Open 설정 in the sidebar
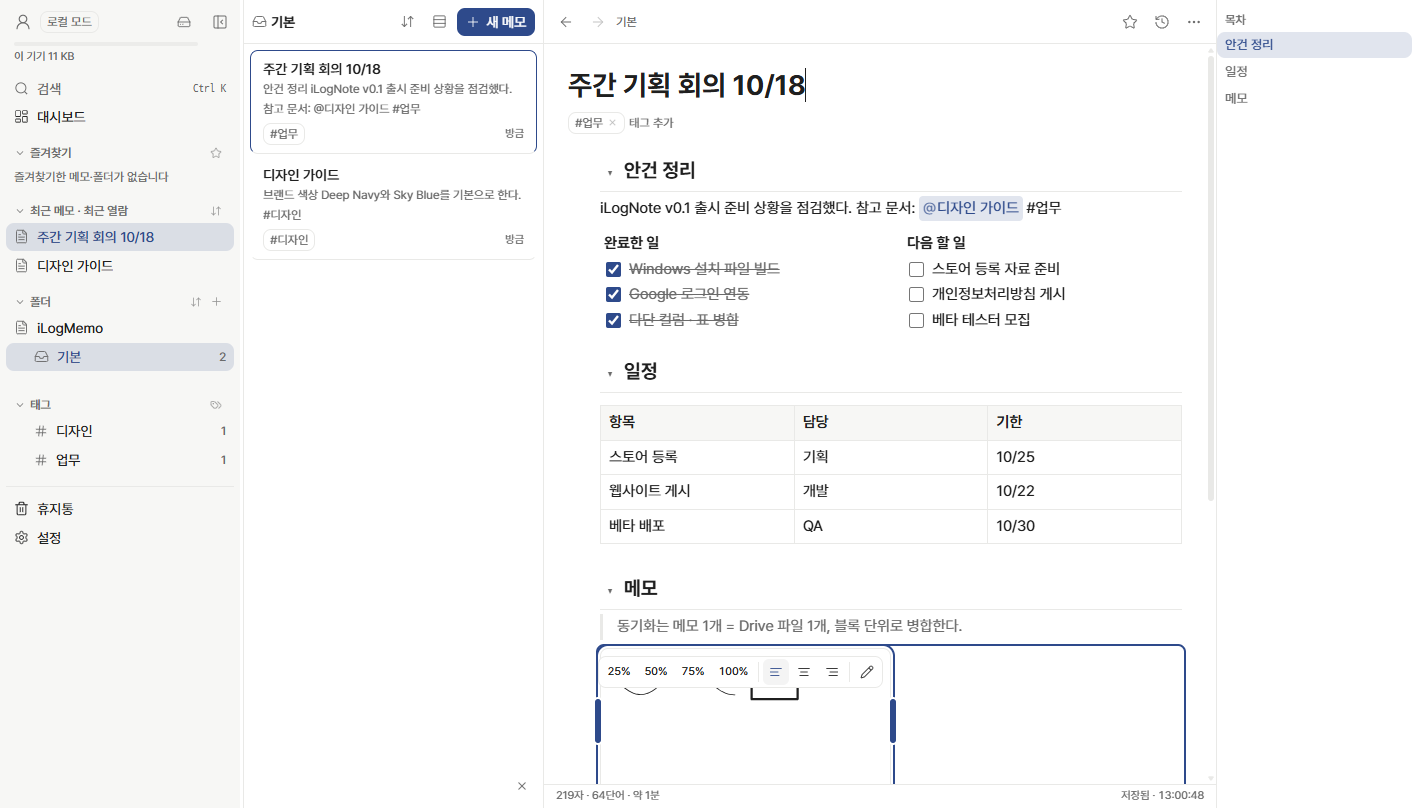 [x=120, y=538]
